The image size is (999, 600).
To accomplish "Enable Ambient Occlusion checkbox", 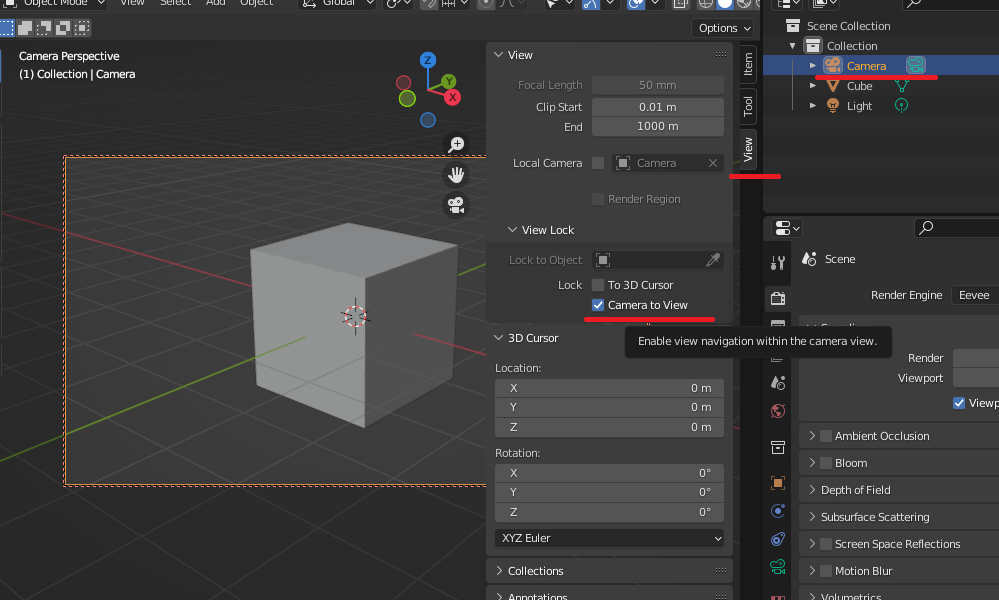I will coord(826,436).
